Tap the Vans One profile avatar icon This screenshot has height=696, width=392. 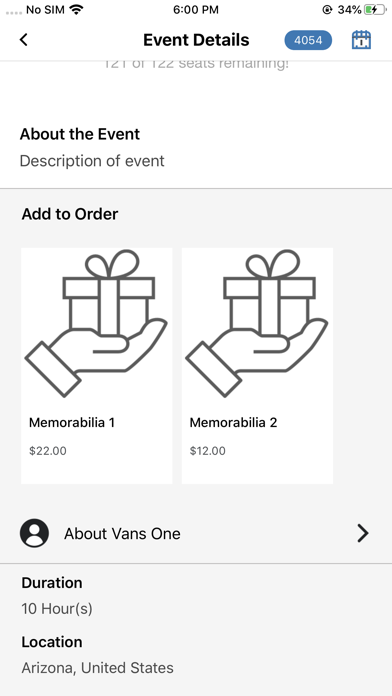click(x=34, y=533)
